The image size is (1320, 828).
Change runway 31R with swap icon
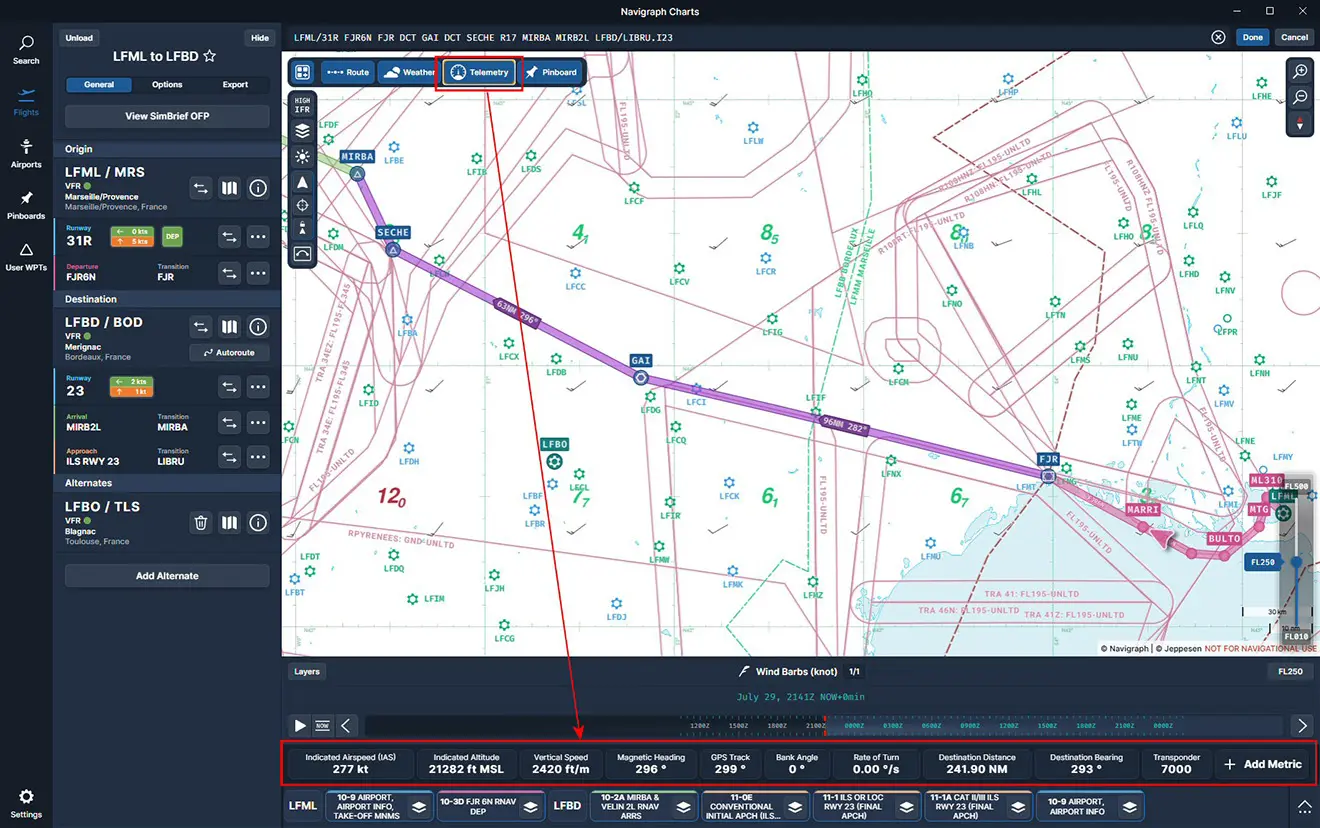click(229, 237)
